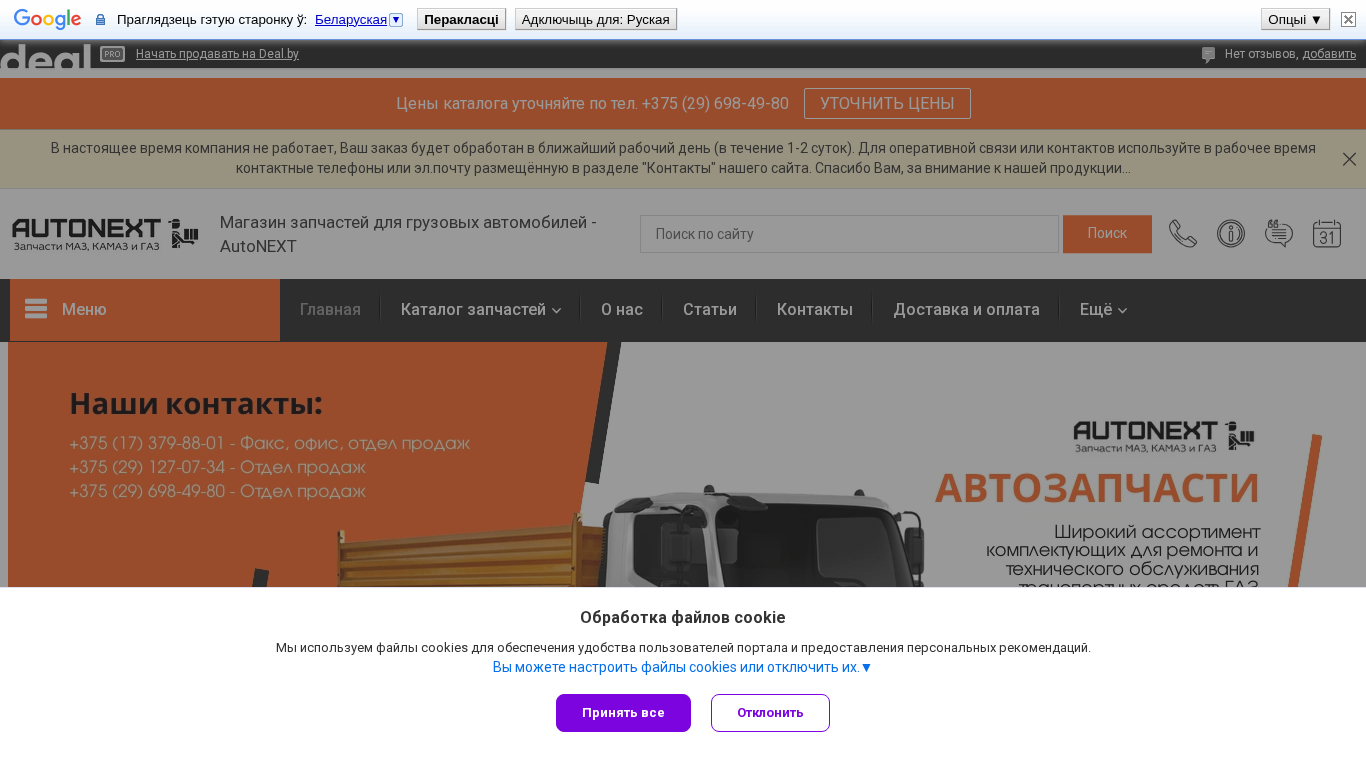Select the Беларуская language link
This screenshot has height=768, width=1366.
coord(351,19)
